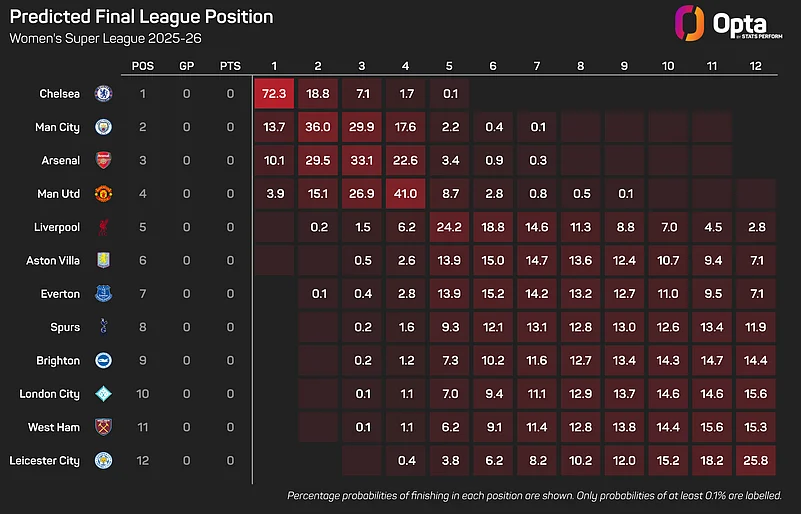Select Leicester City's 25.8 twelfth-place cell
Viewport: 801px width, 514px height.
[x=756, y=460]
